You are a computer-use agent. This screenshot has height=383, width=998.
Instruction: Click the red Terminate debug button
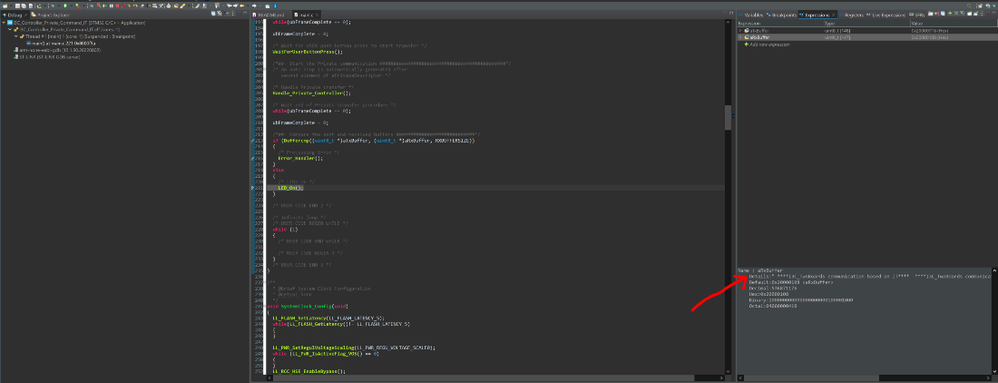tap(117, 6)
